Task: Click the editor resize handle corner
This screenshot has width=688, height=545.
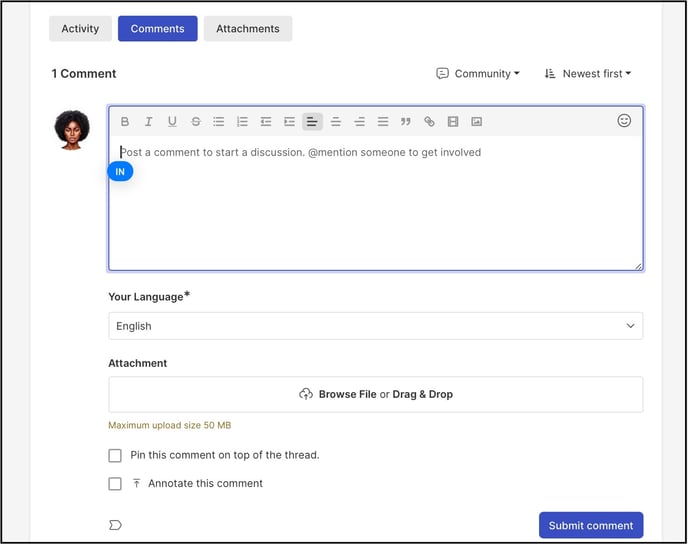Action: [x=638, y=266]
